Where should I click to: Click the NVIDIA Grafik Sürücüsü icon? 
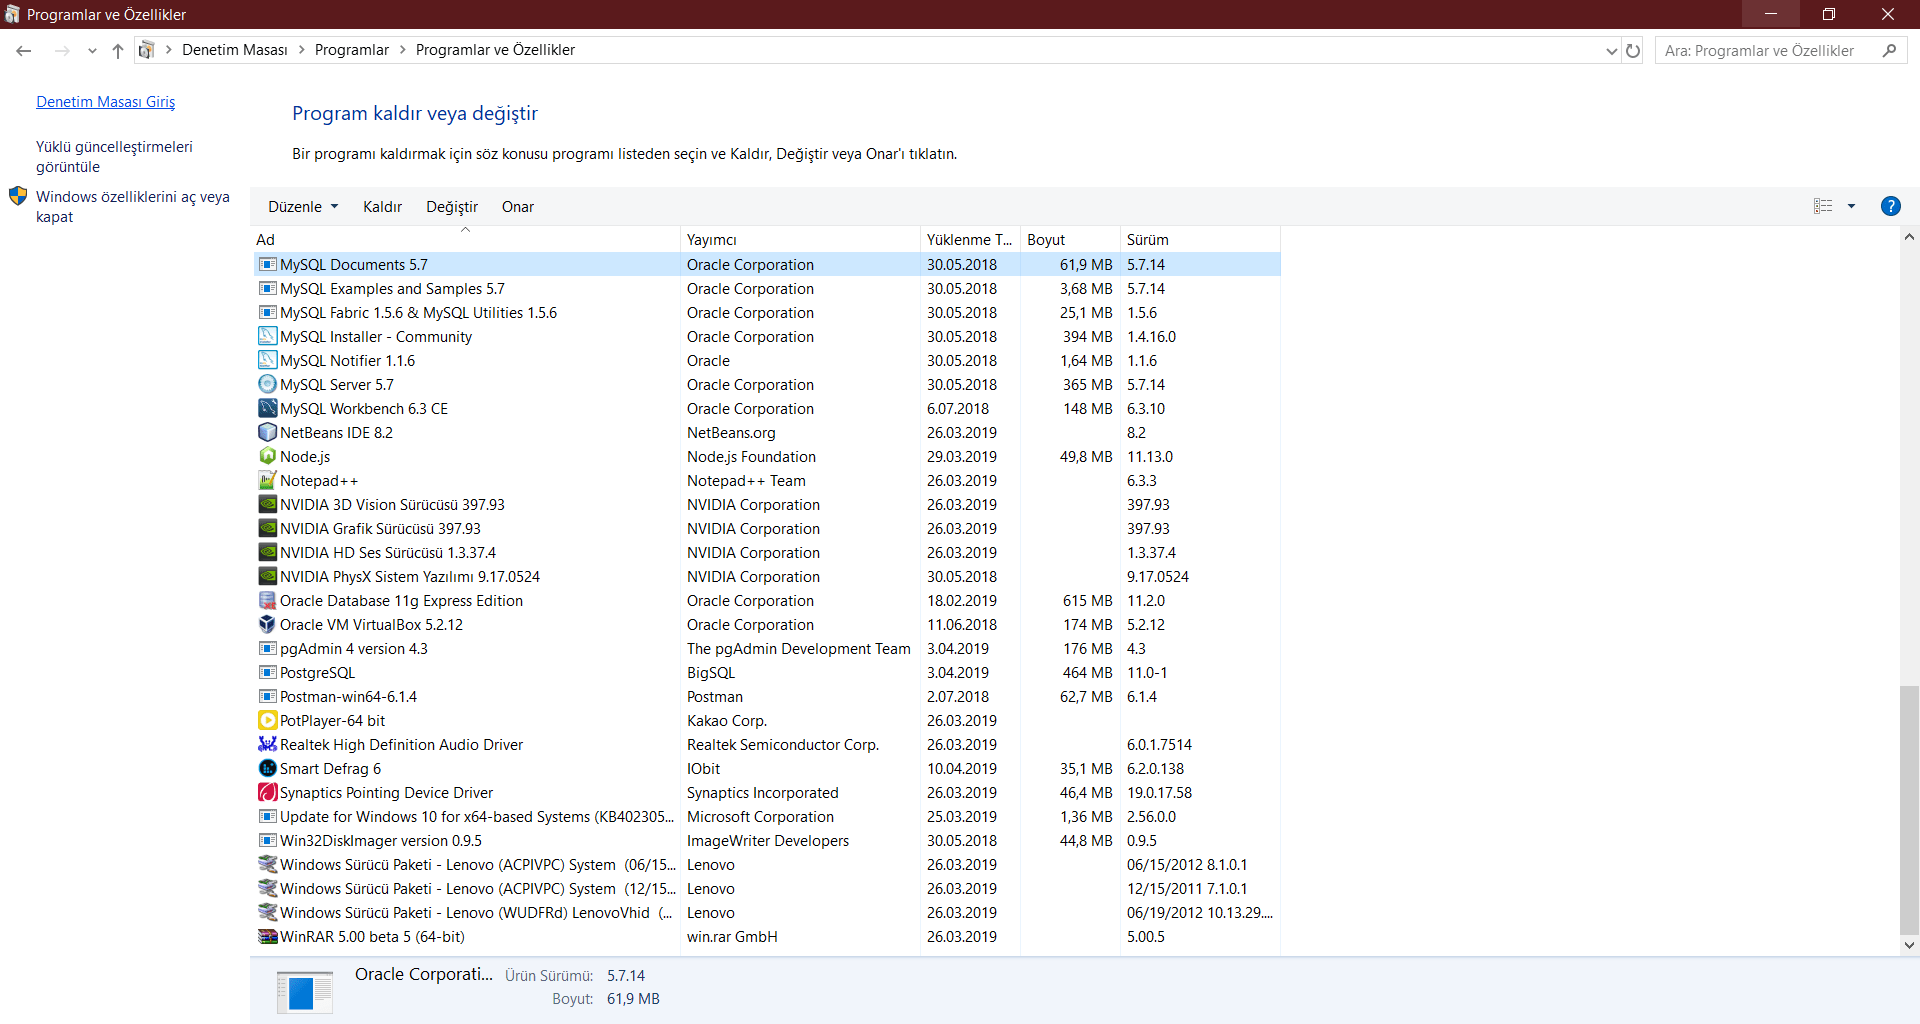point(267,528)
